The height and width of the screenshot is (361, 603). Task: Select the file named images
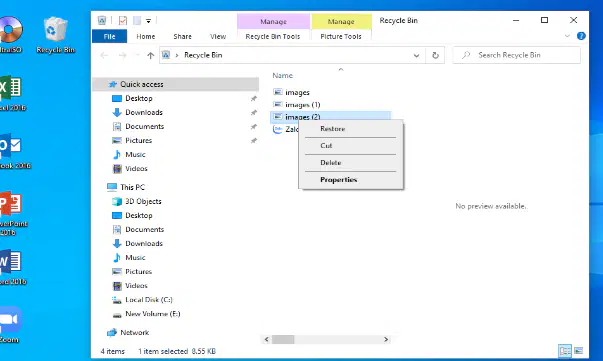click(x=297, y=92)
